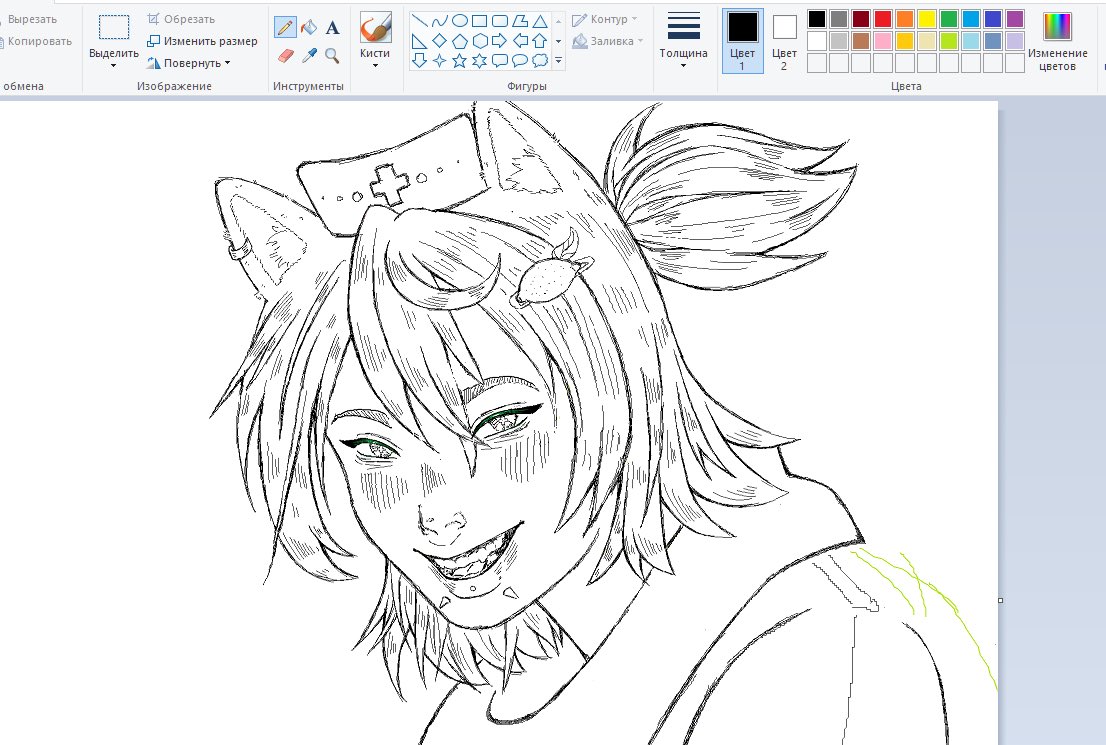Activate Цвет 2 background color
Screen dimensions: 1106x745
pos(784,41)
